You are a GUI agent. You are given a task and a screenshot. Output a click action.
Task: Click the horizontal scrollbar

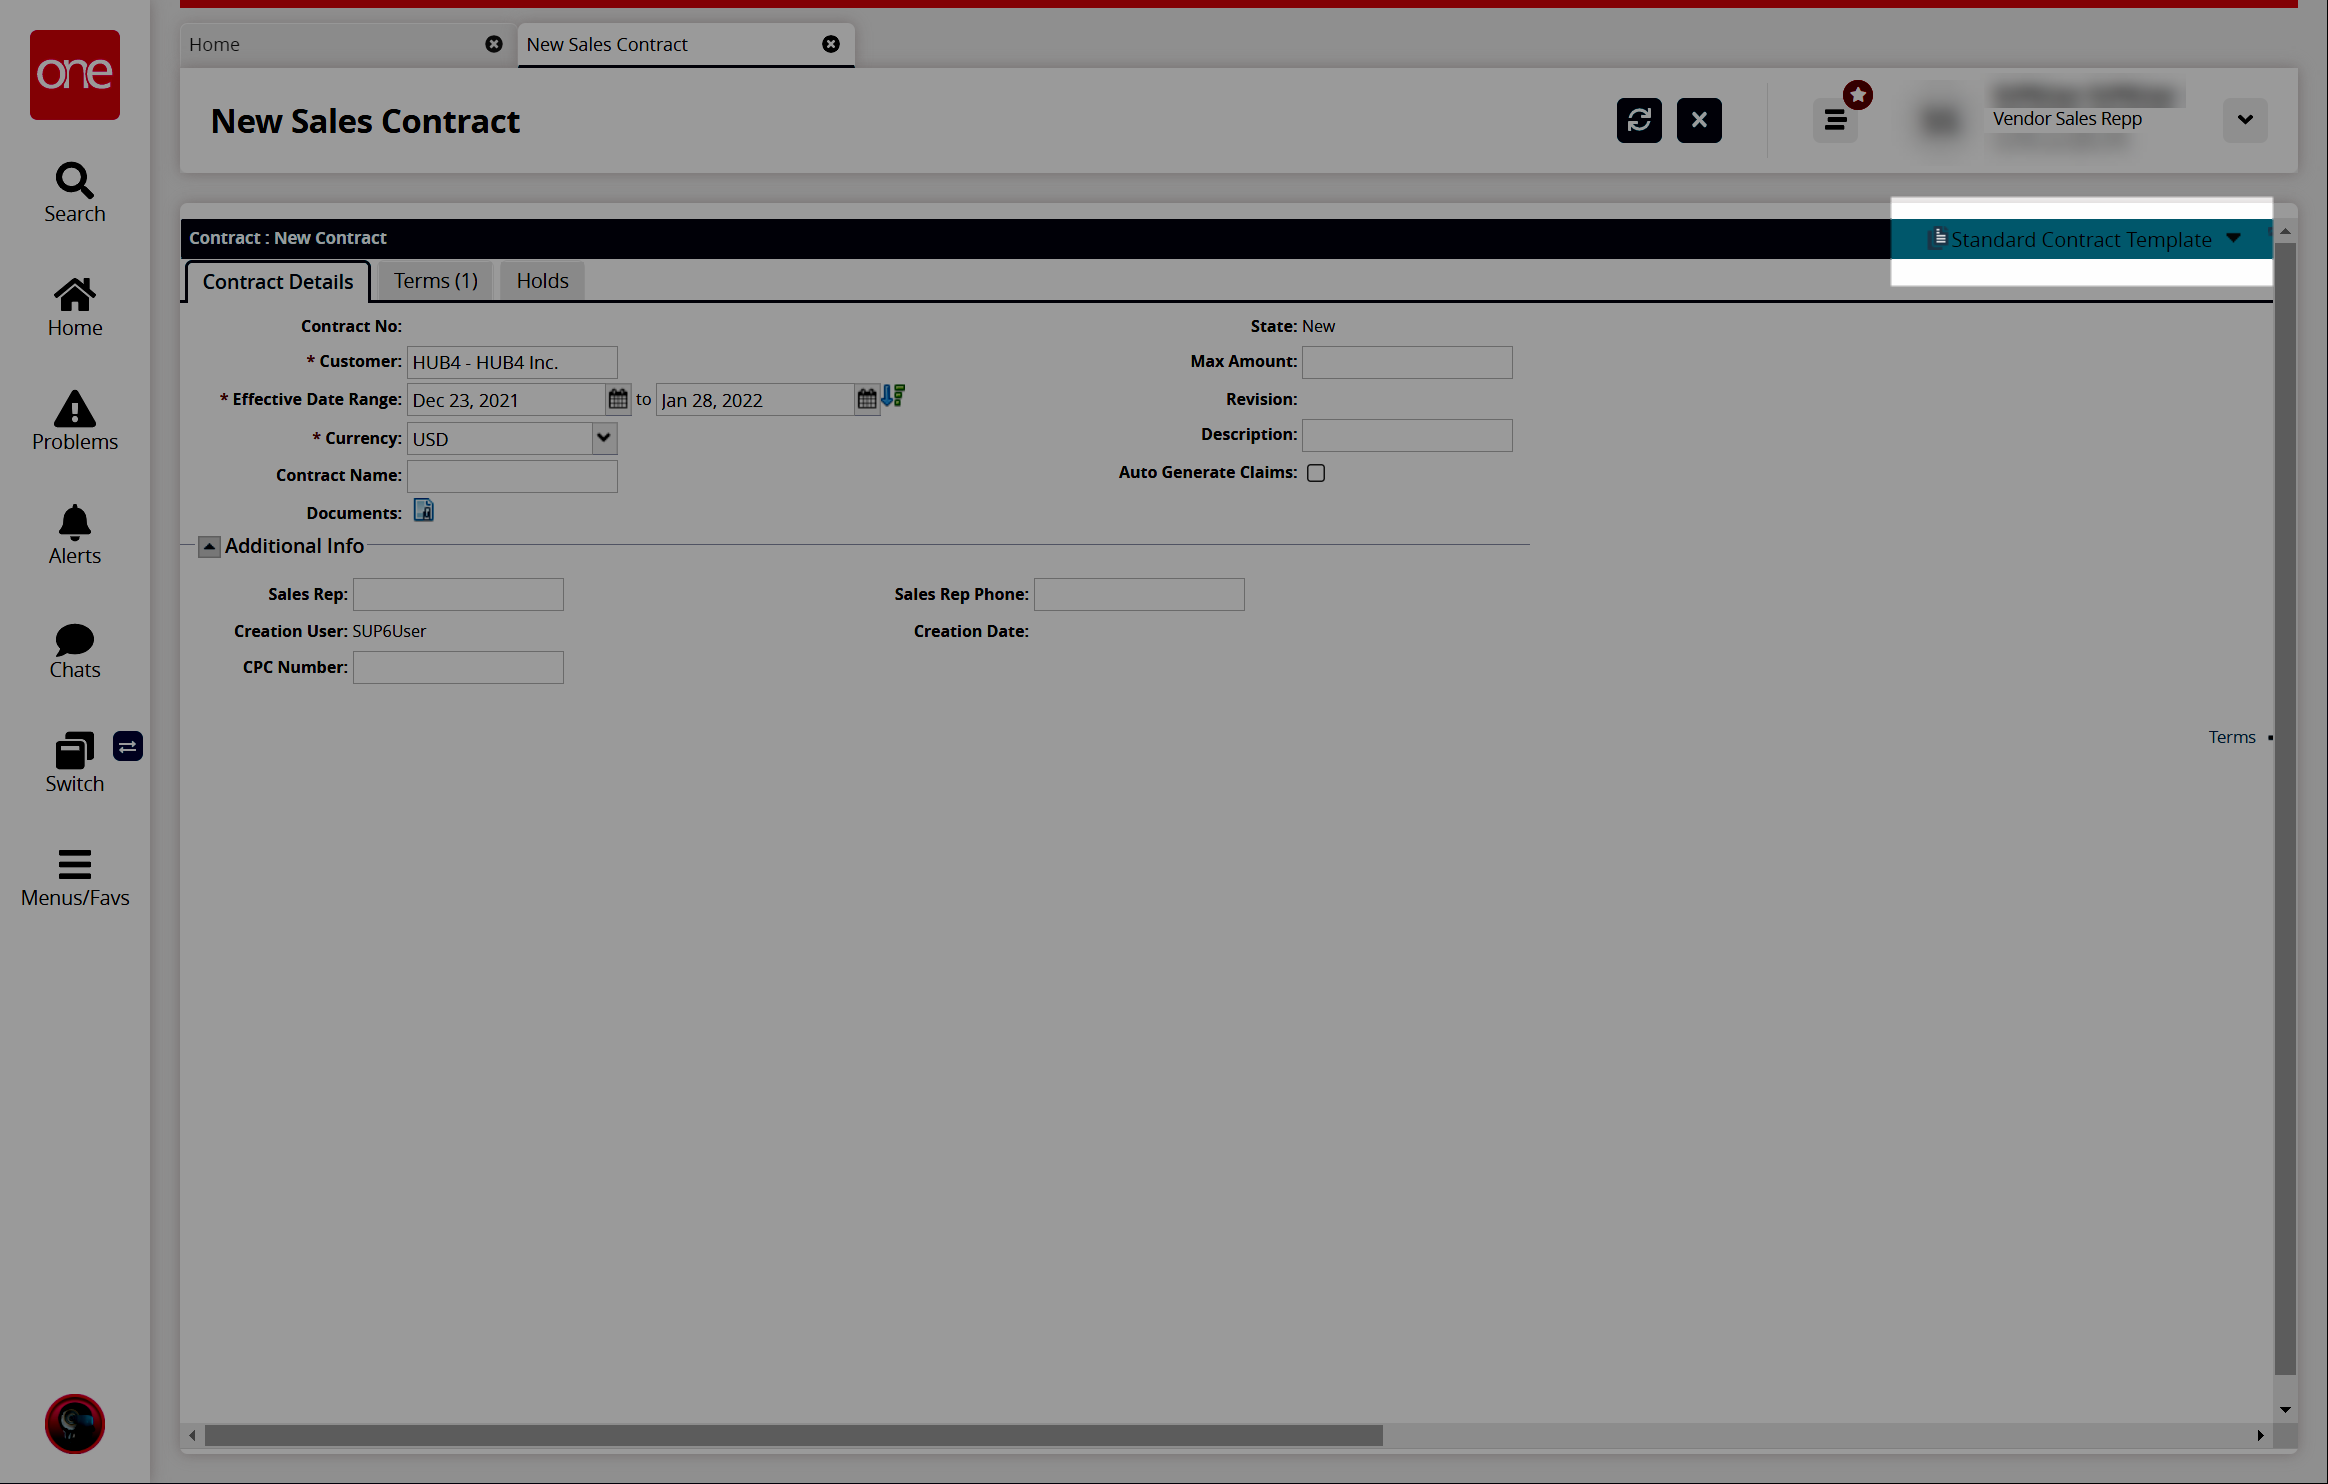tap(793, 1435)
